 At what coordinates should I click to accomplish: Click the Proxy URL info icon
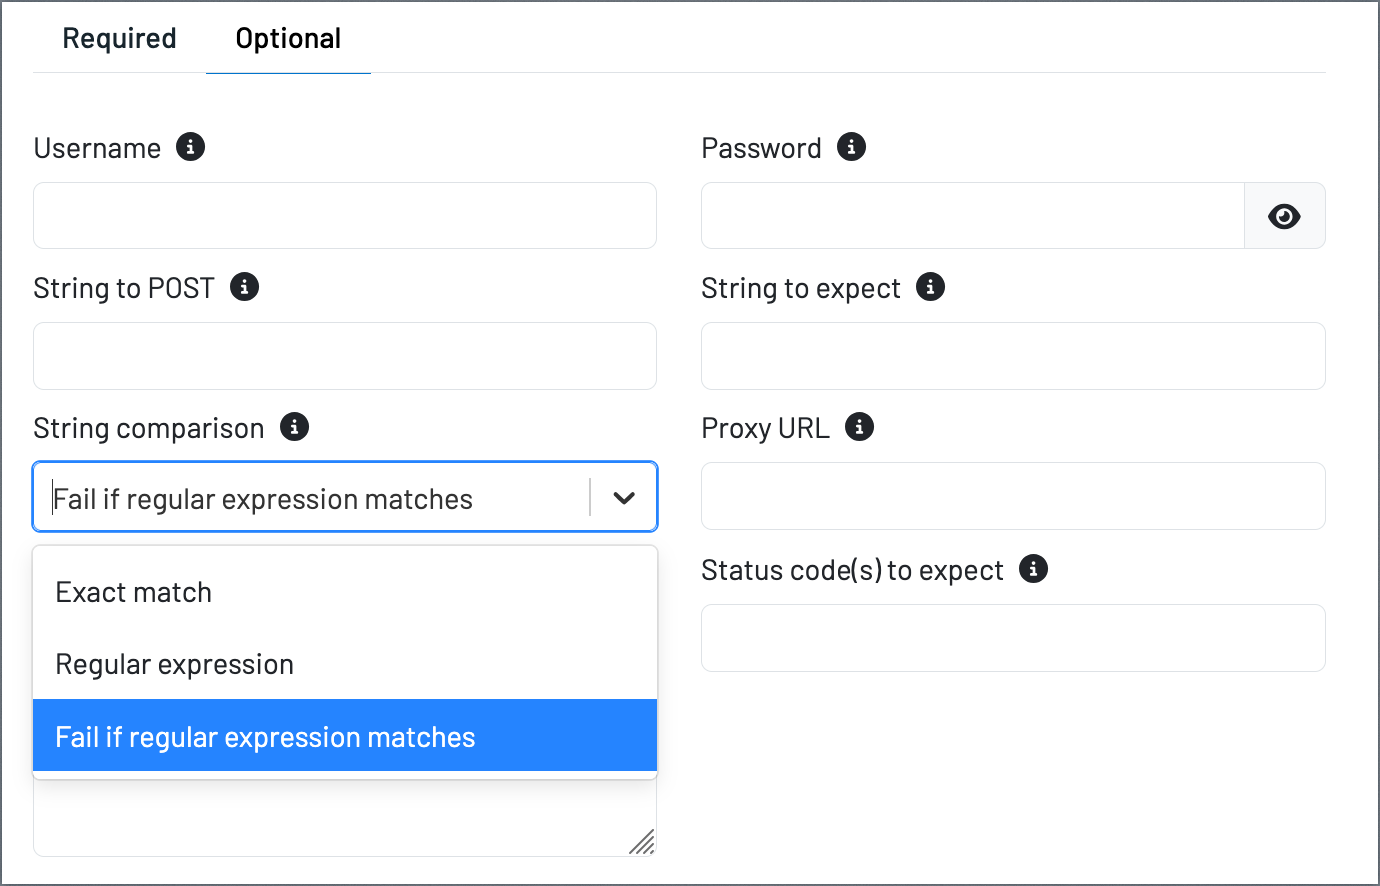[x=860, y=427]
